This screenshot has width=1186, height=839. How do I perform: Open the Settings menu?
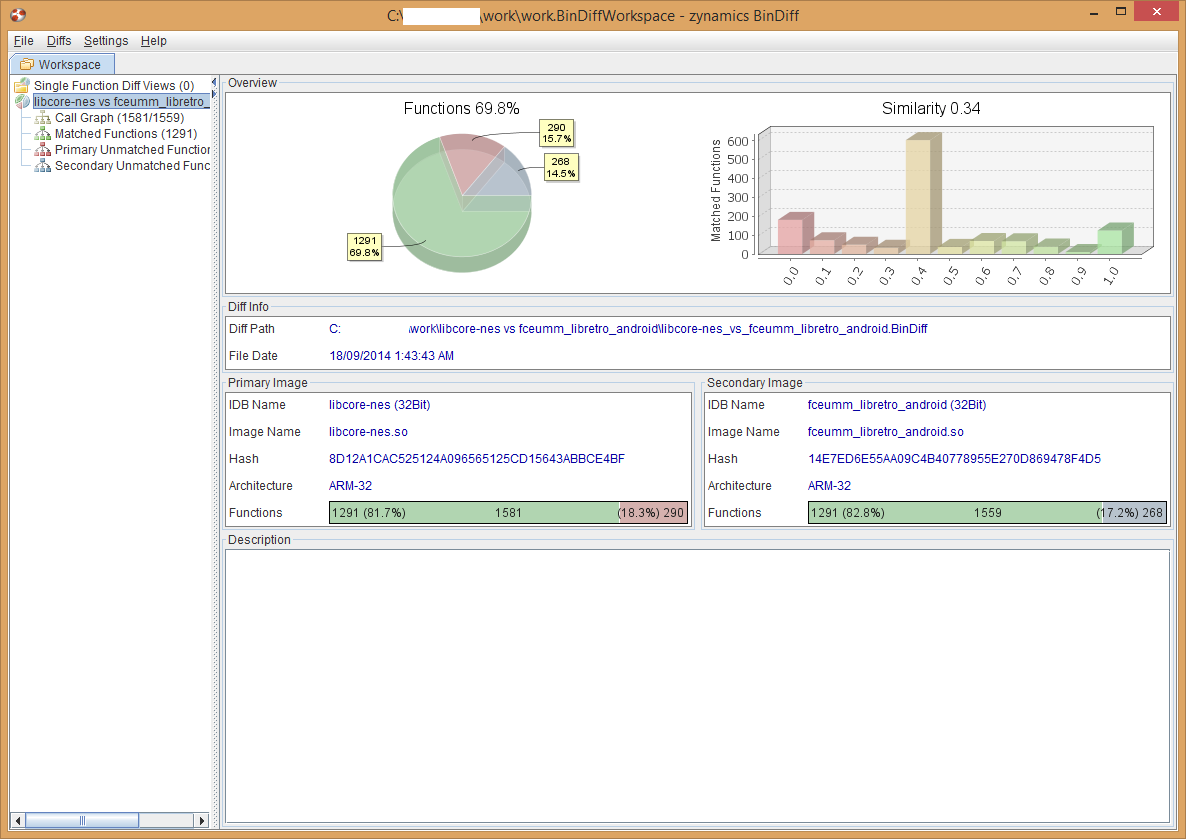[106, 41]
